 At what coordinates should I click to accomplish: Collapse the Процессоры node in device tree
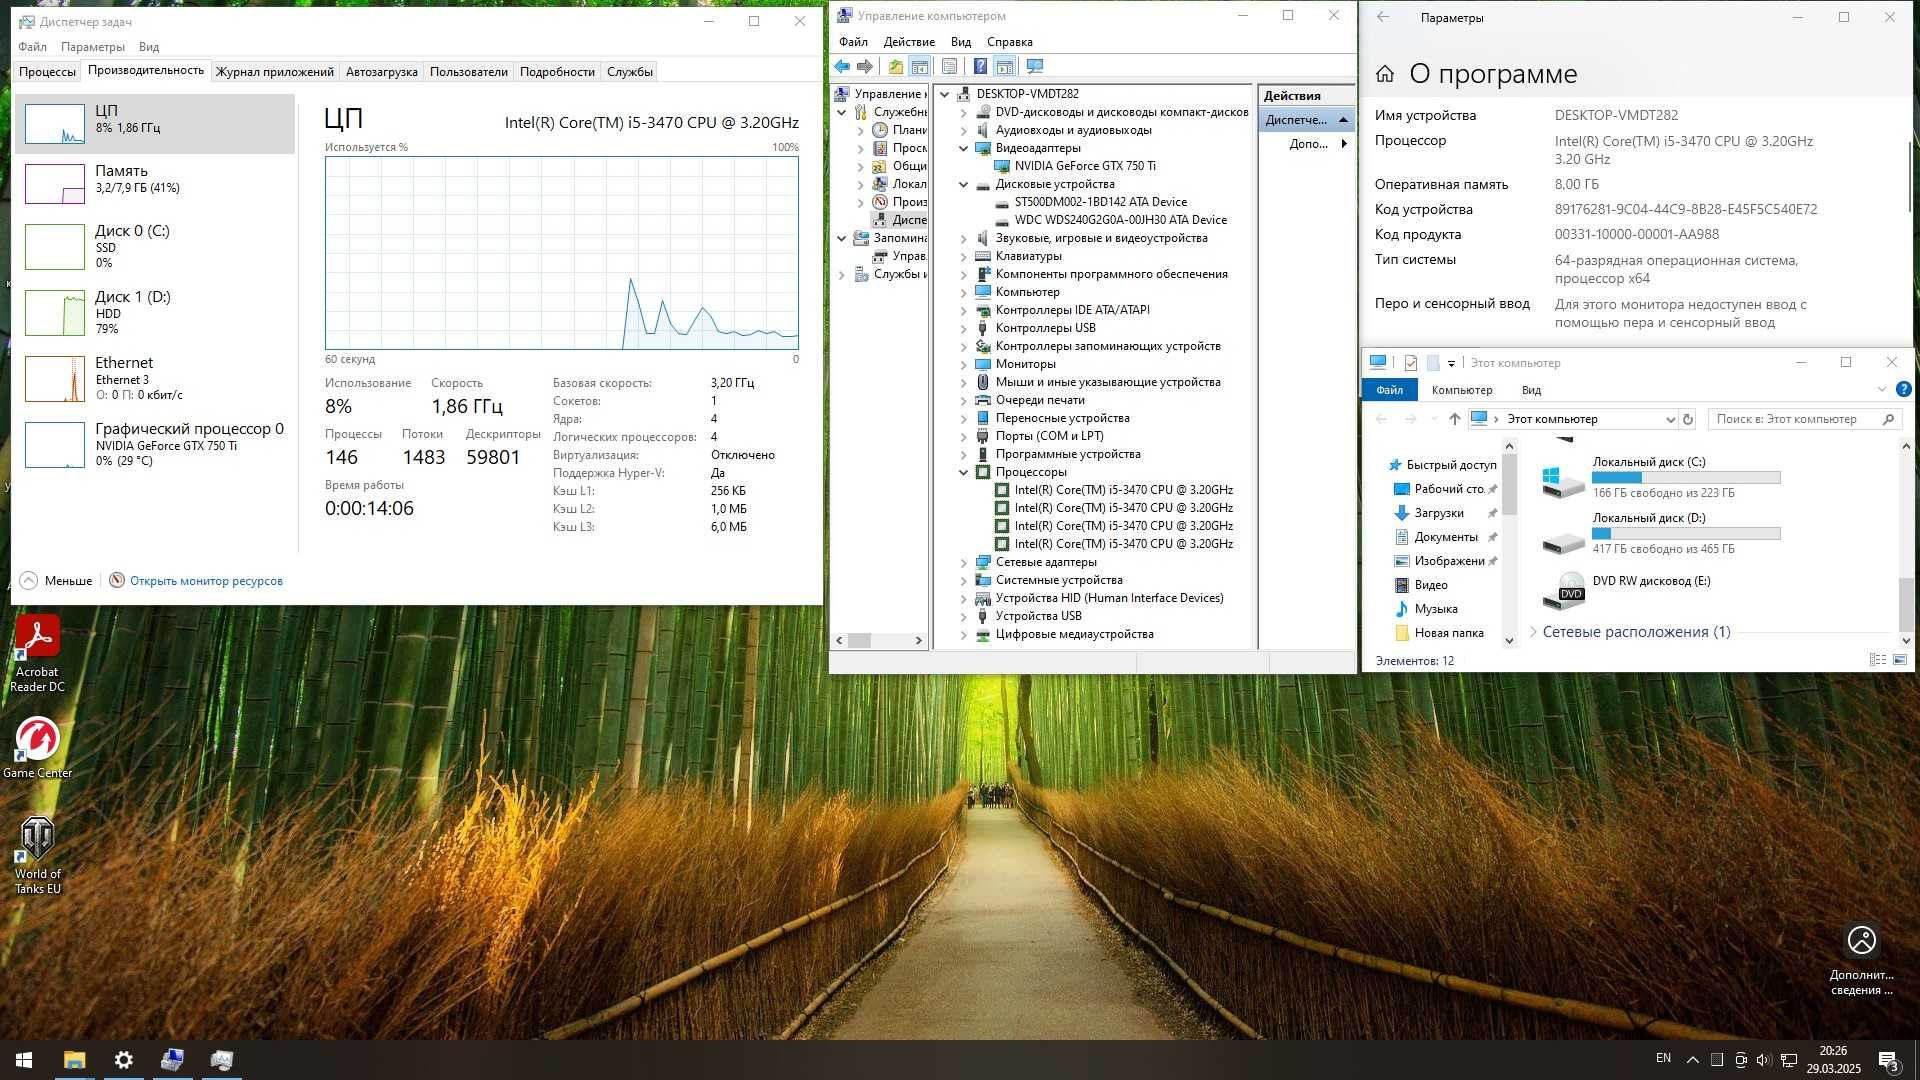[x=964, y=472]
